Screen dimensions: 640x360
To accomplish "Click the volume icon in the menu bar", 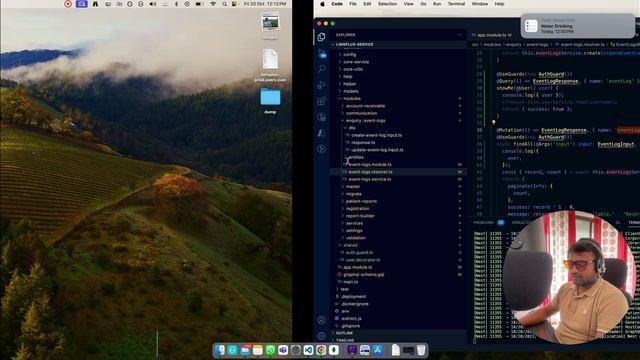I will [153, 4].
